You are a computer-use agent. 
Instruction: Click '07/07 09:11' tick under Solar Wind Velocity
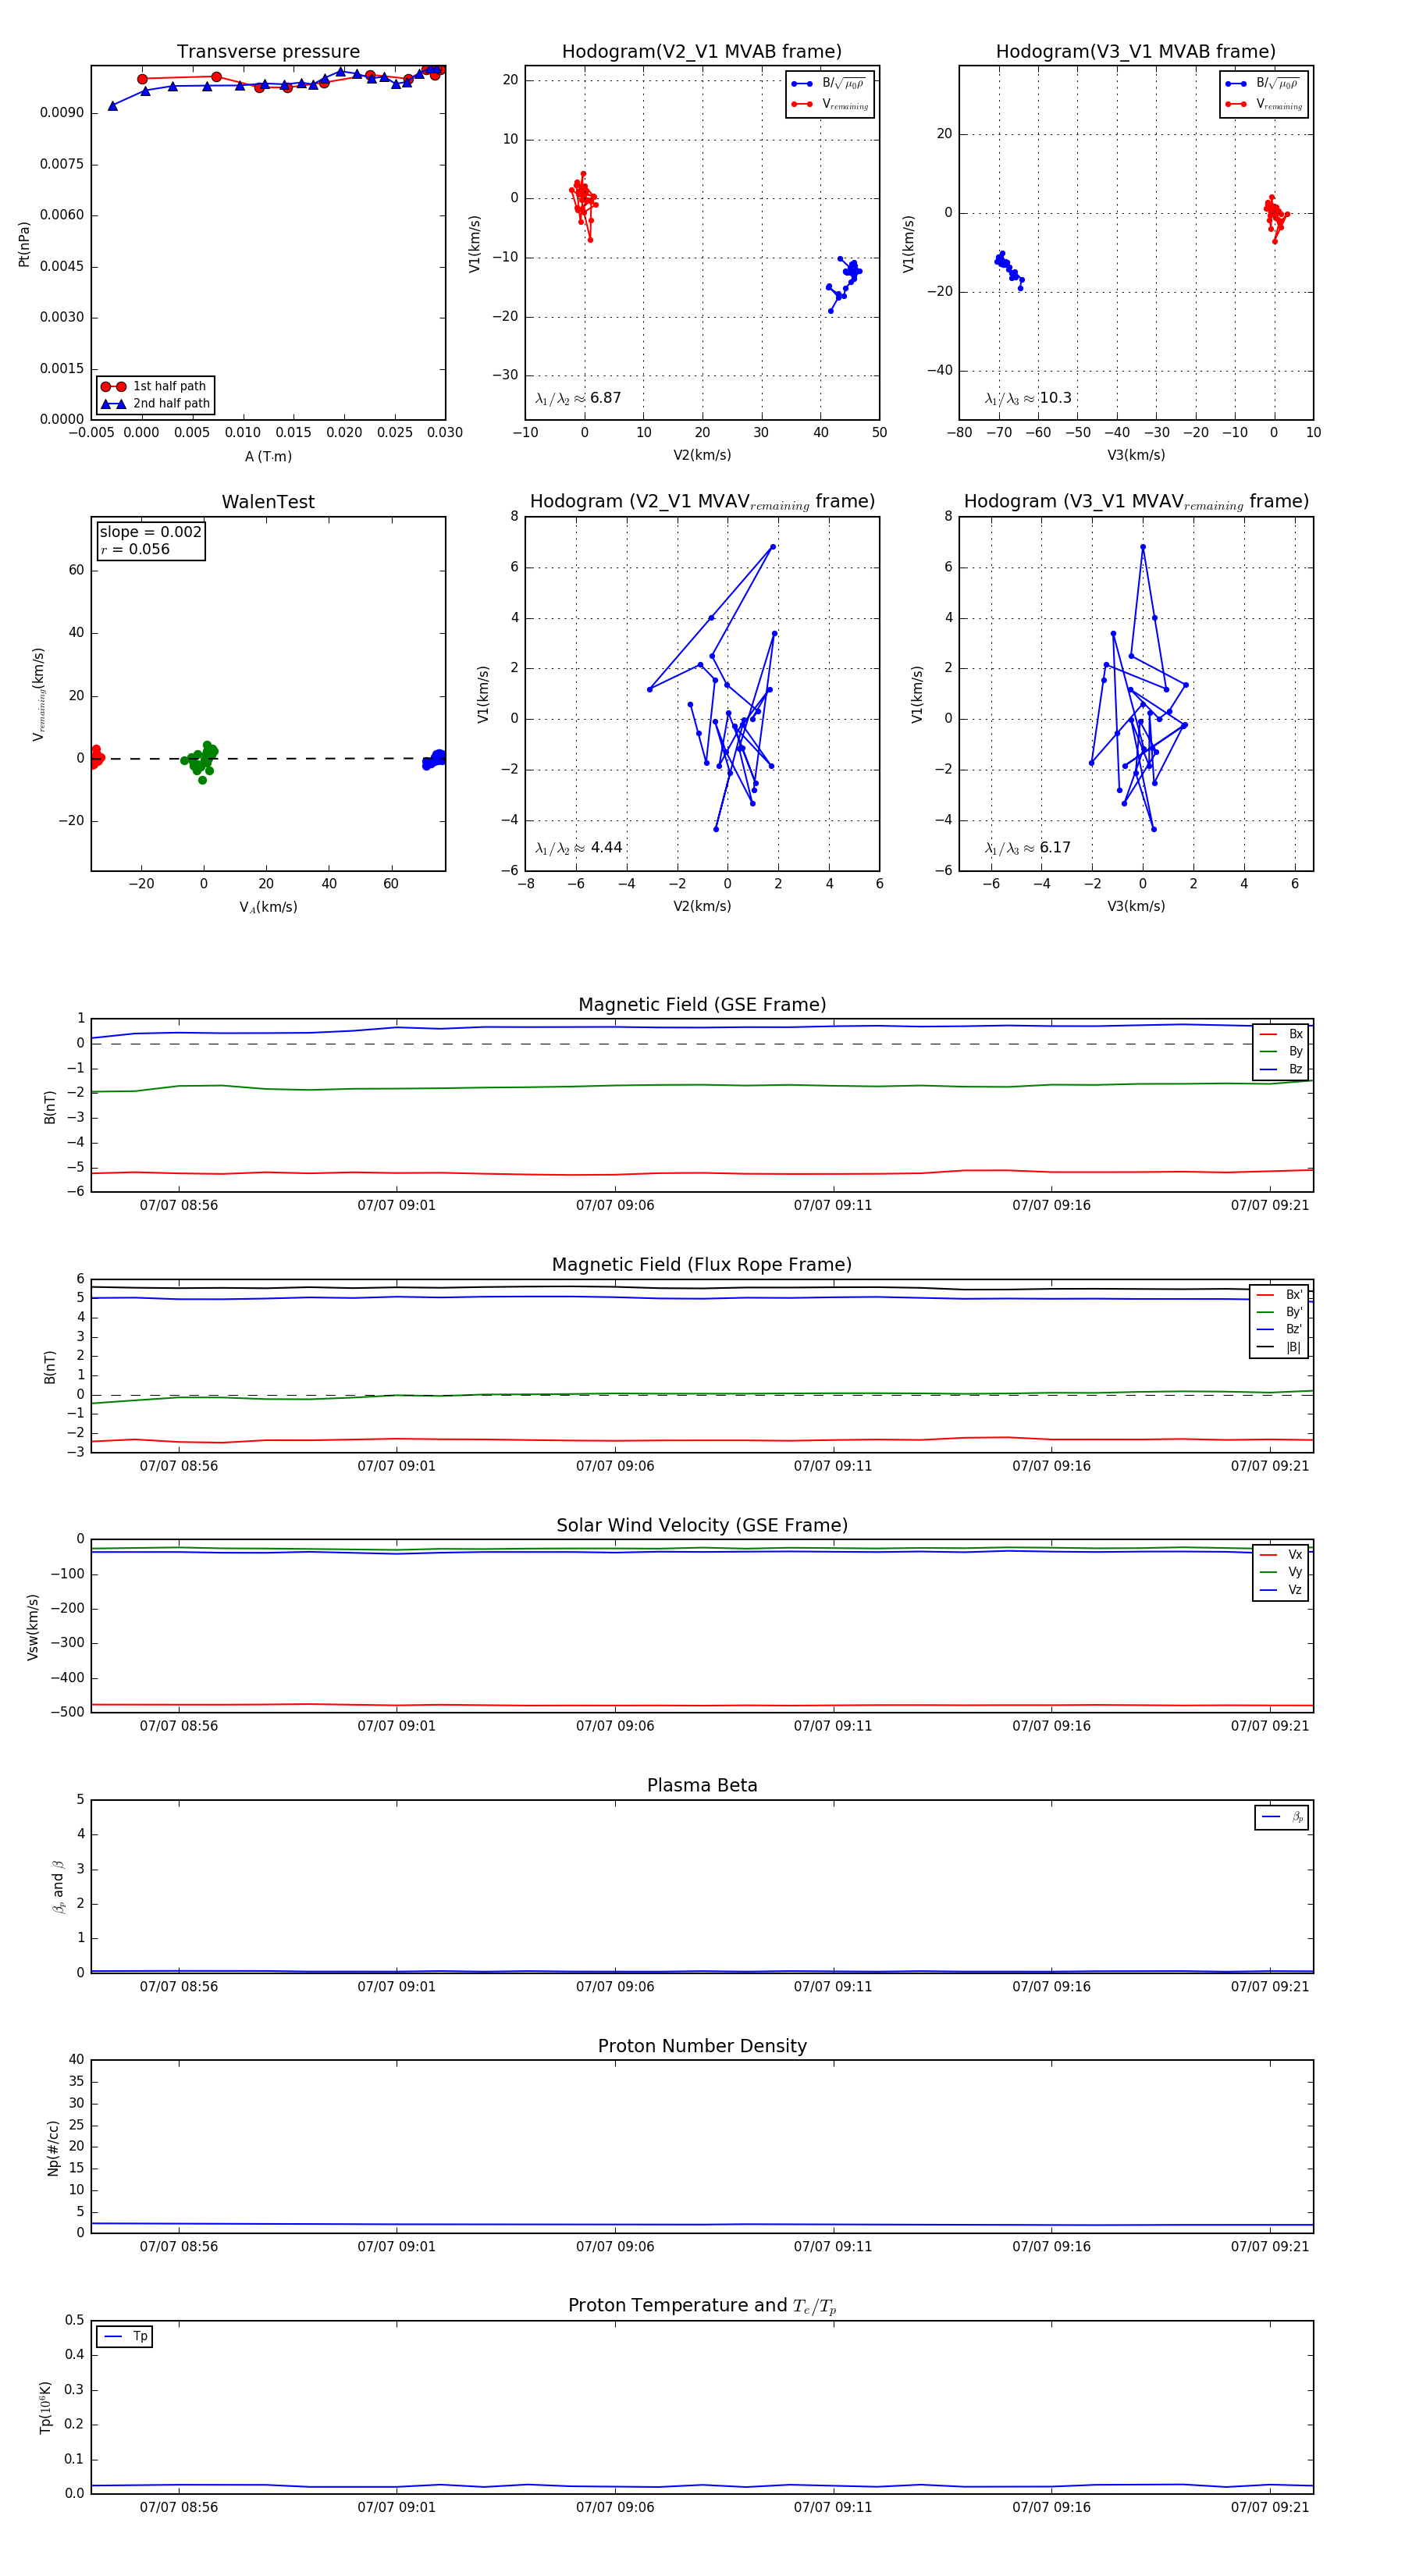coord(833,1726)
